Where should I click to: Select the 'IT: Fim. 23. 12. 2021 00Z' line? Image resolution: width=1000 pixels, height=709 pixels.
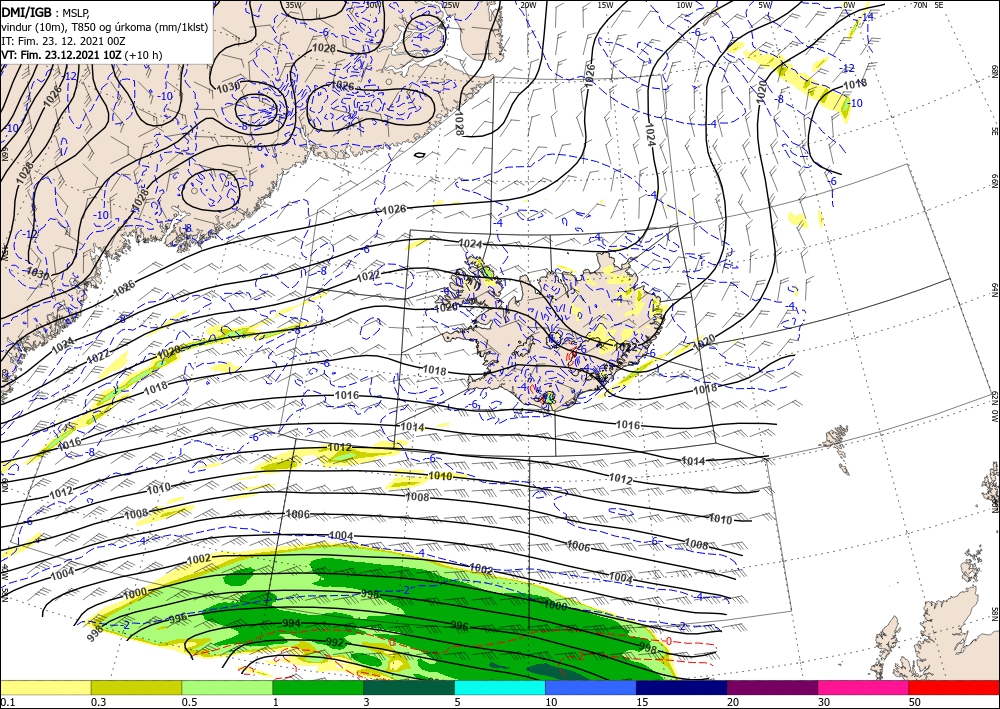tap(63, 41)
